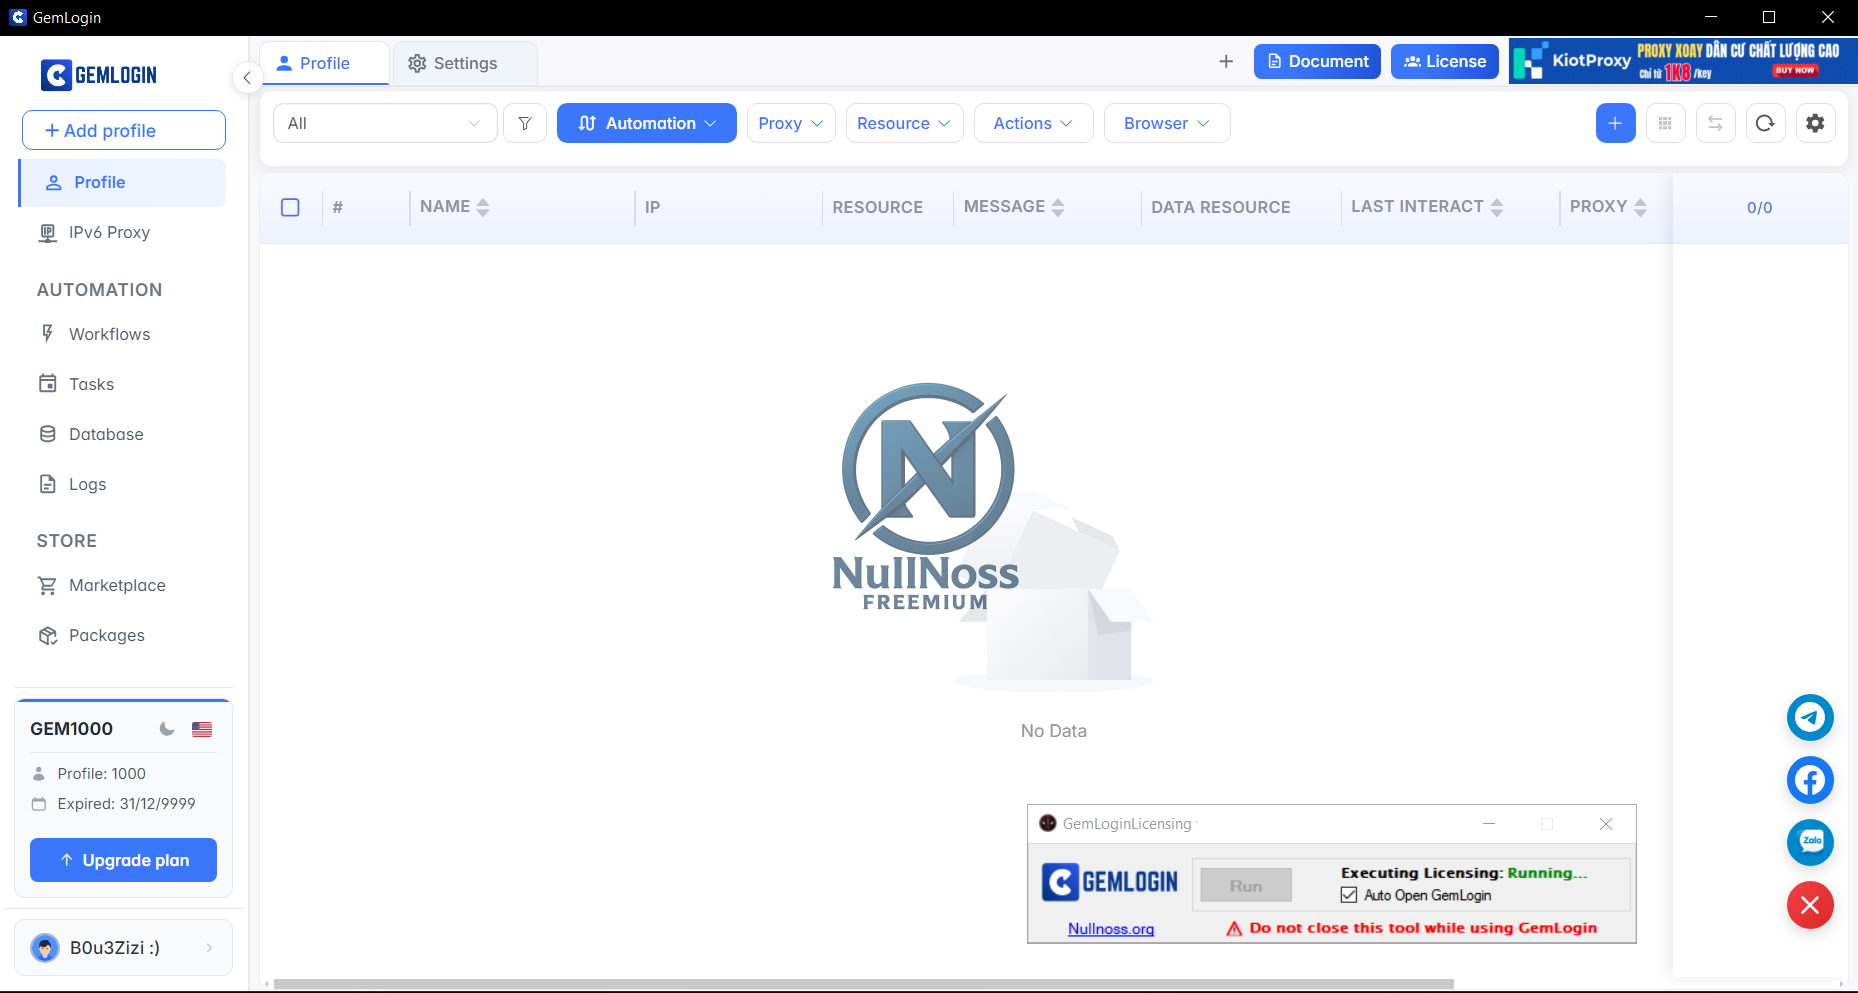Open Tasks in sidebar
This screenshot has height=993, width=1858.
point(122,384)
